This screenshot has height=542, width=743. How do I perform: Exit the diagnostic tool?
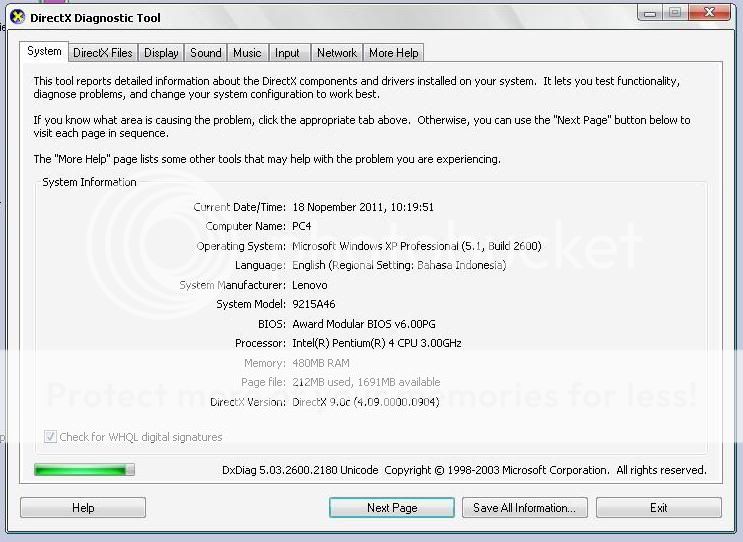tap(659, 507)
